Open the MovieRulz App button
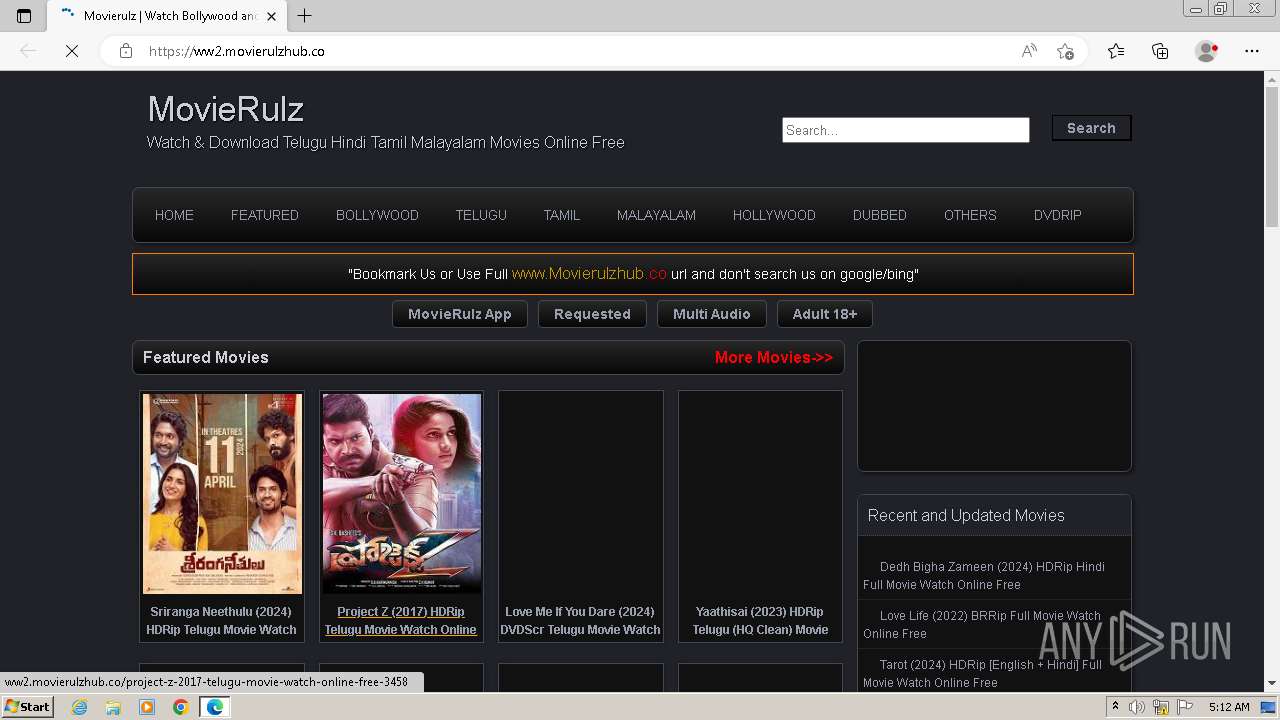 click(460, 314)
